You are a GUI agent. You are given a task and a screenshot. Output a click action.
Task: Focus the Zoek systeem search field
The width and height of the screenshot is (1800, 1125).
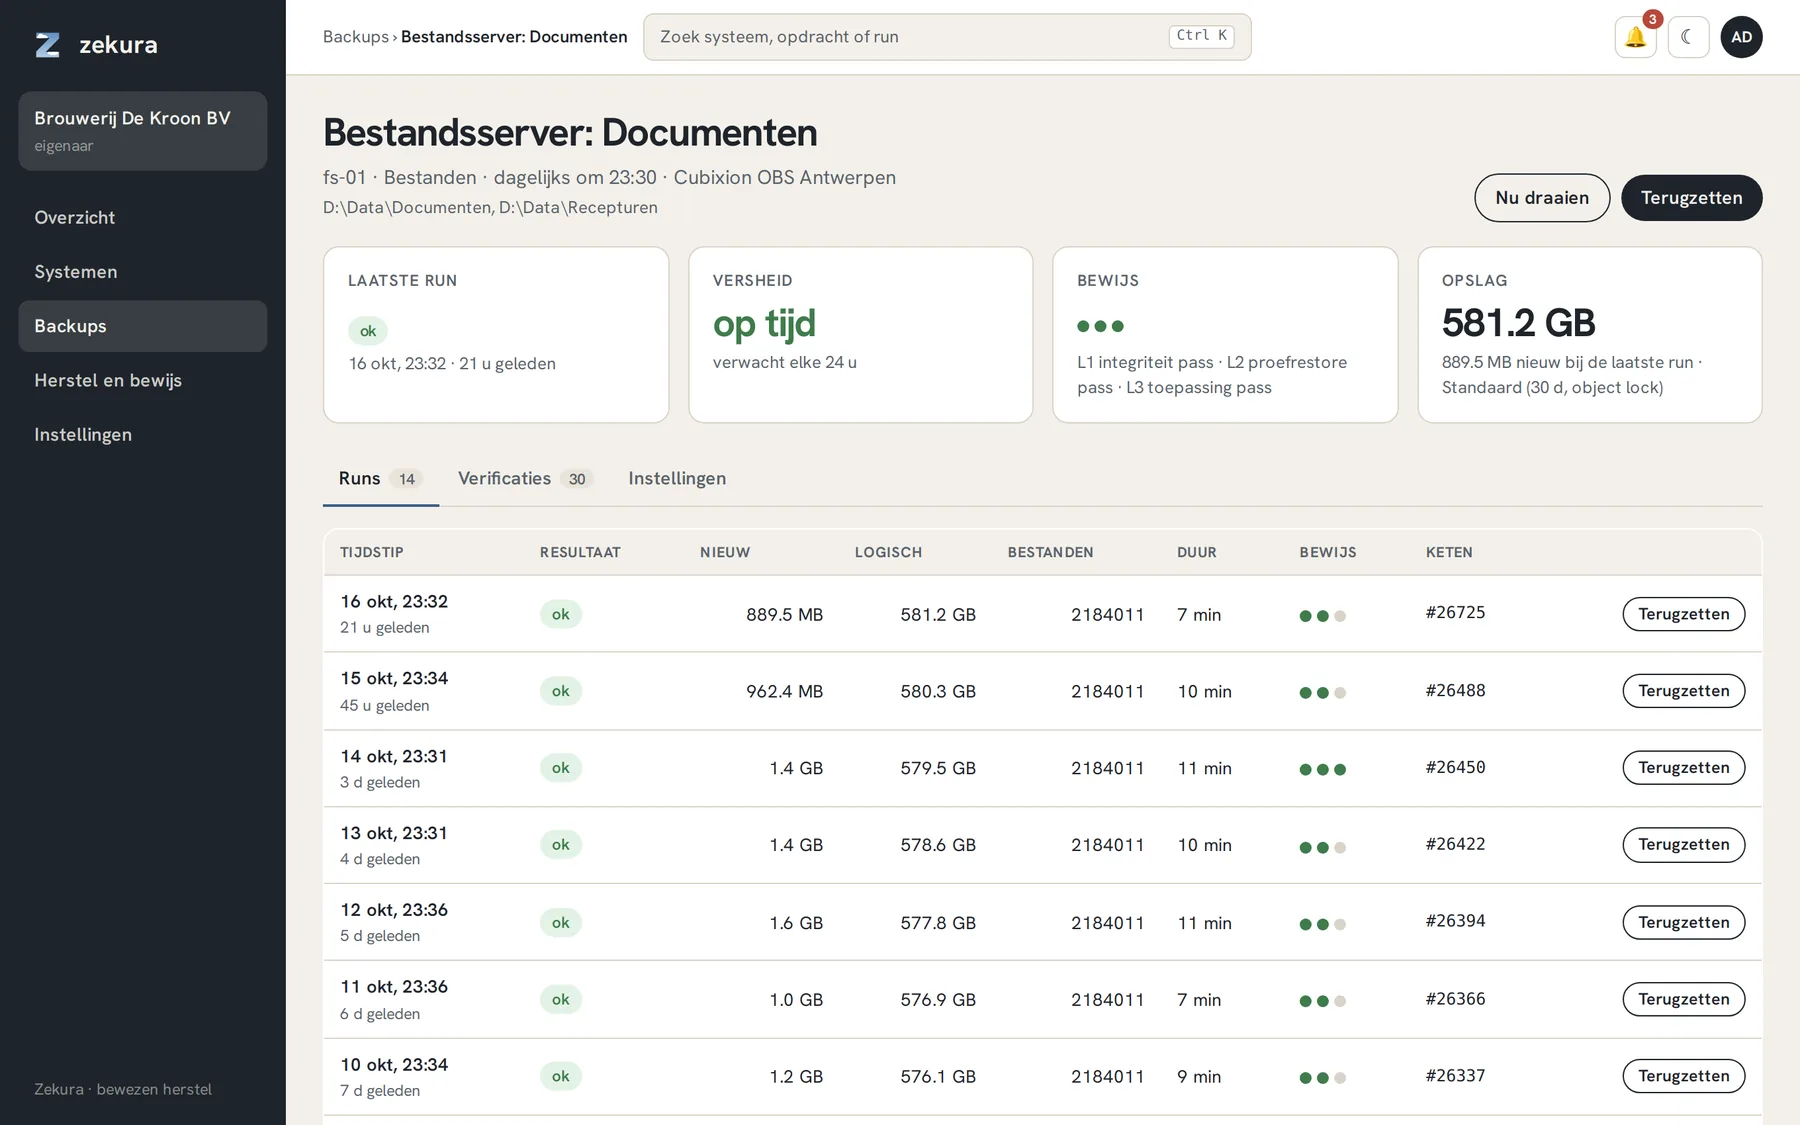(947, 37)
